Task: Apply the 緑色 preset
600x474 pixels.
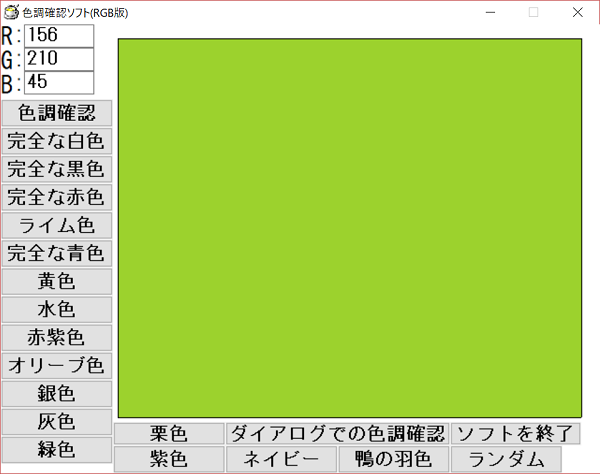Action: 57,450
